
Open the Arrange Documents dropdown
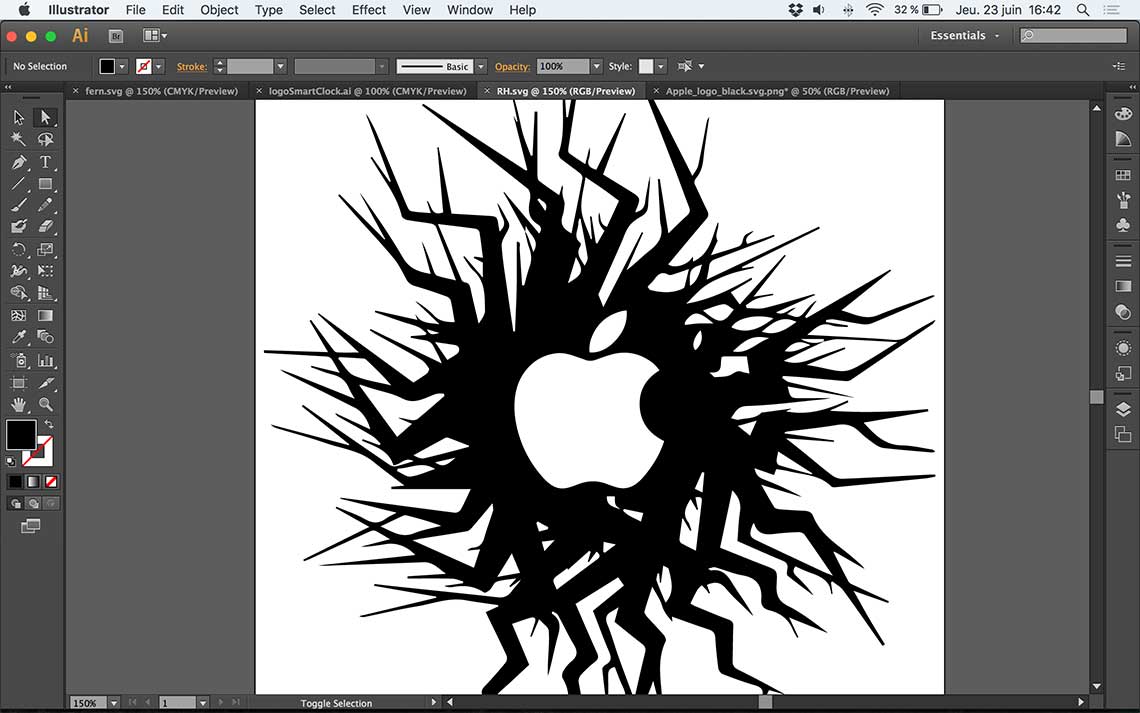coord(155,35)
